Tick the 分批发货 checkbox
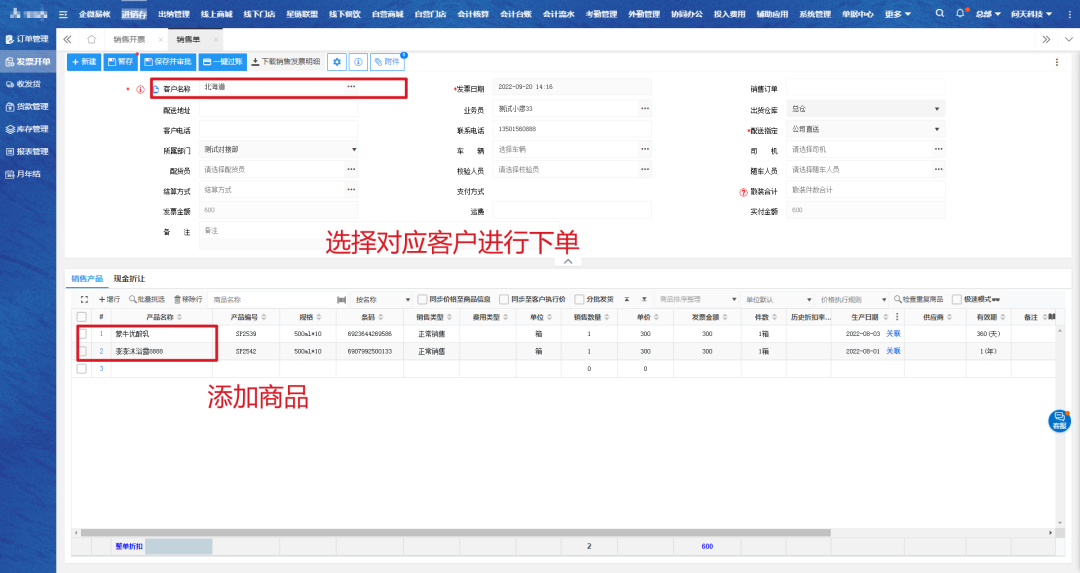This screenshot has width=1080, height=573. (x=579, y=299)
